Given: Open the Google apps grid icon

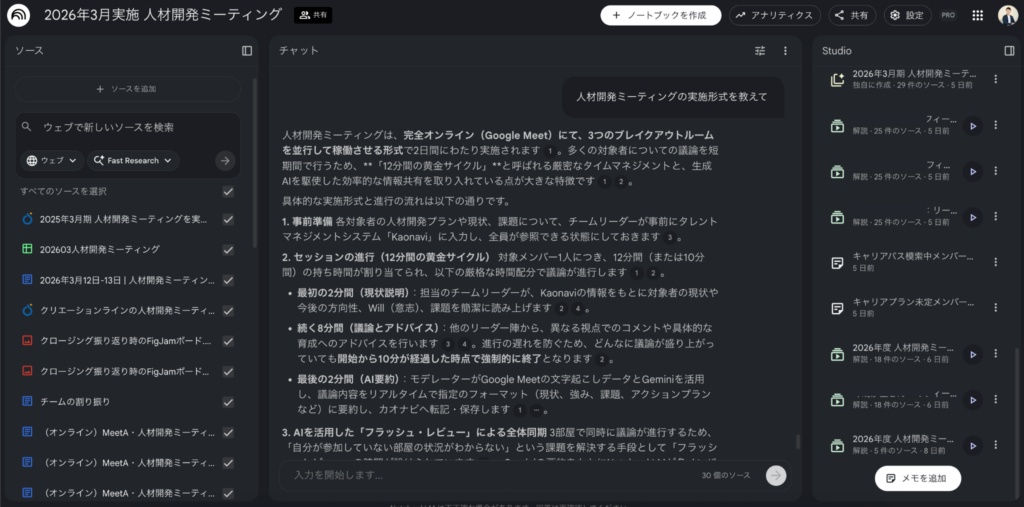Looking at the screenshot, I should [x=977, y=15].
